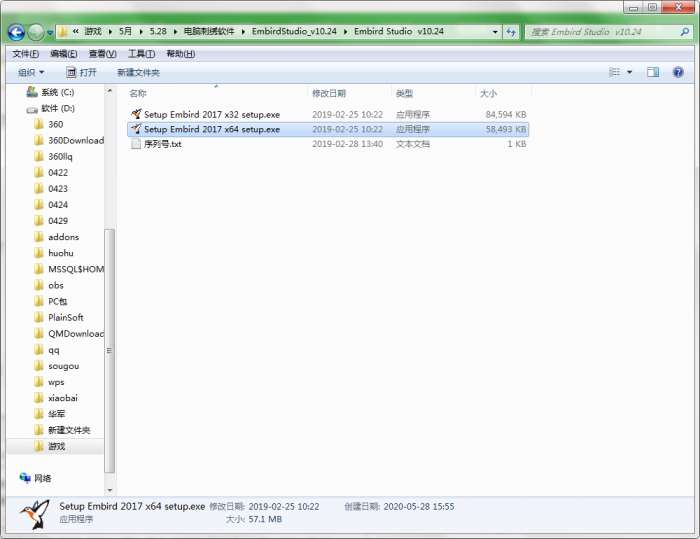This screenshot has width=700, height=539.
Task: Open the 0424 folder in tree
Action: click(51, 205)
